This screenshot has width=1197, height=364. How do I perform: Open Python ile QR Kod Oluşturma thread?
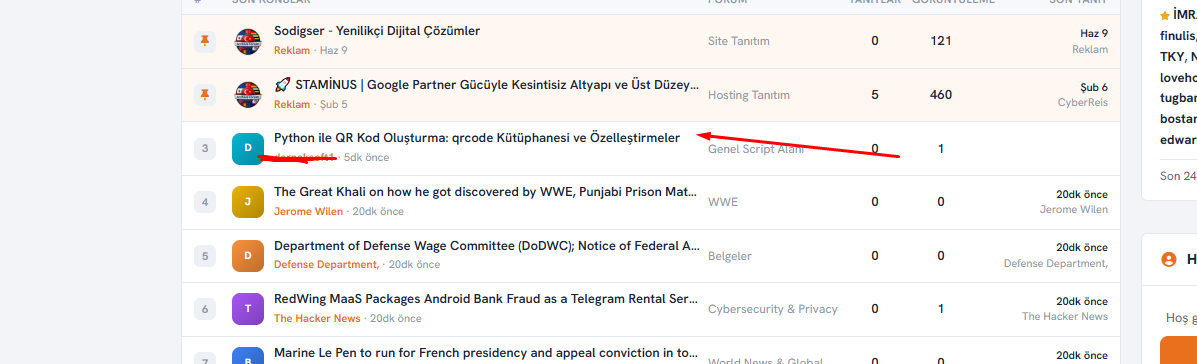(x=476, y=138)
